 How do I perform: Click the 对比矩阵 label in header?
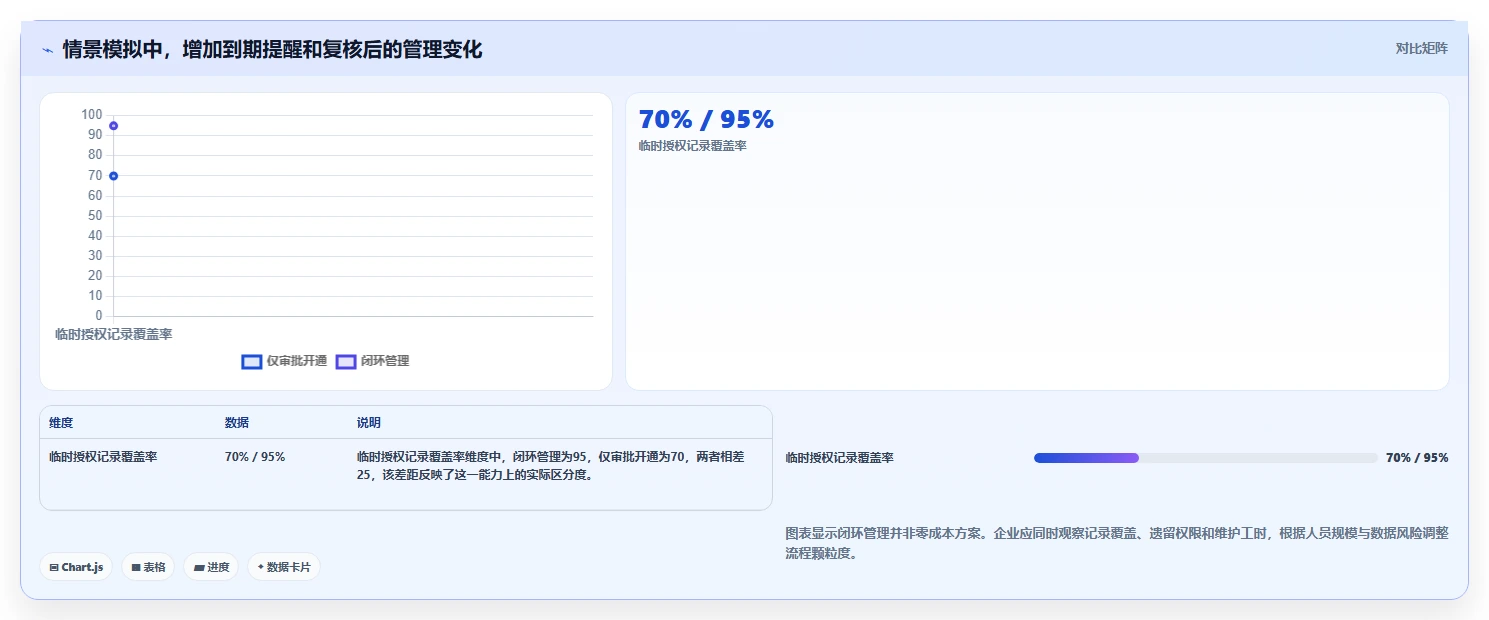(x=1421, y=48)
